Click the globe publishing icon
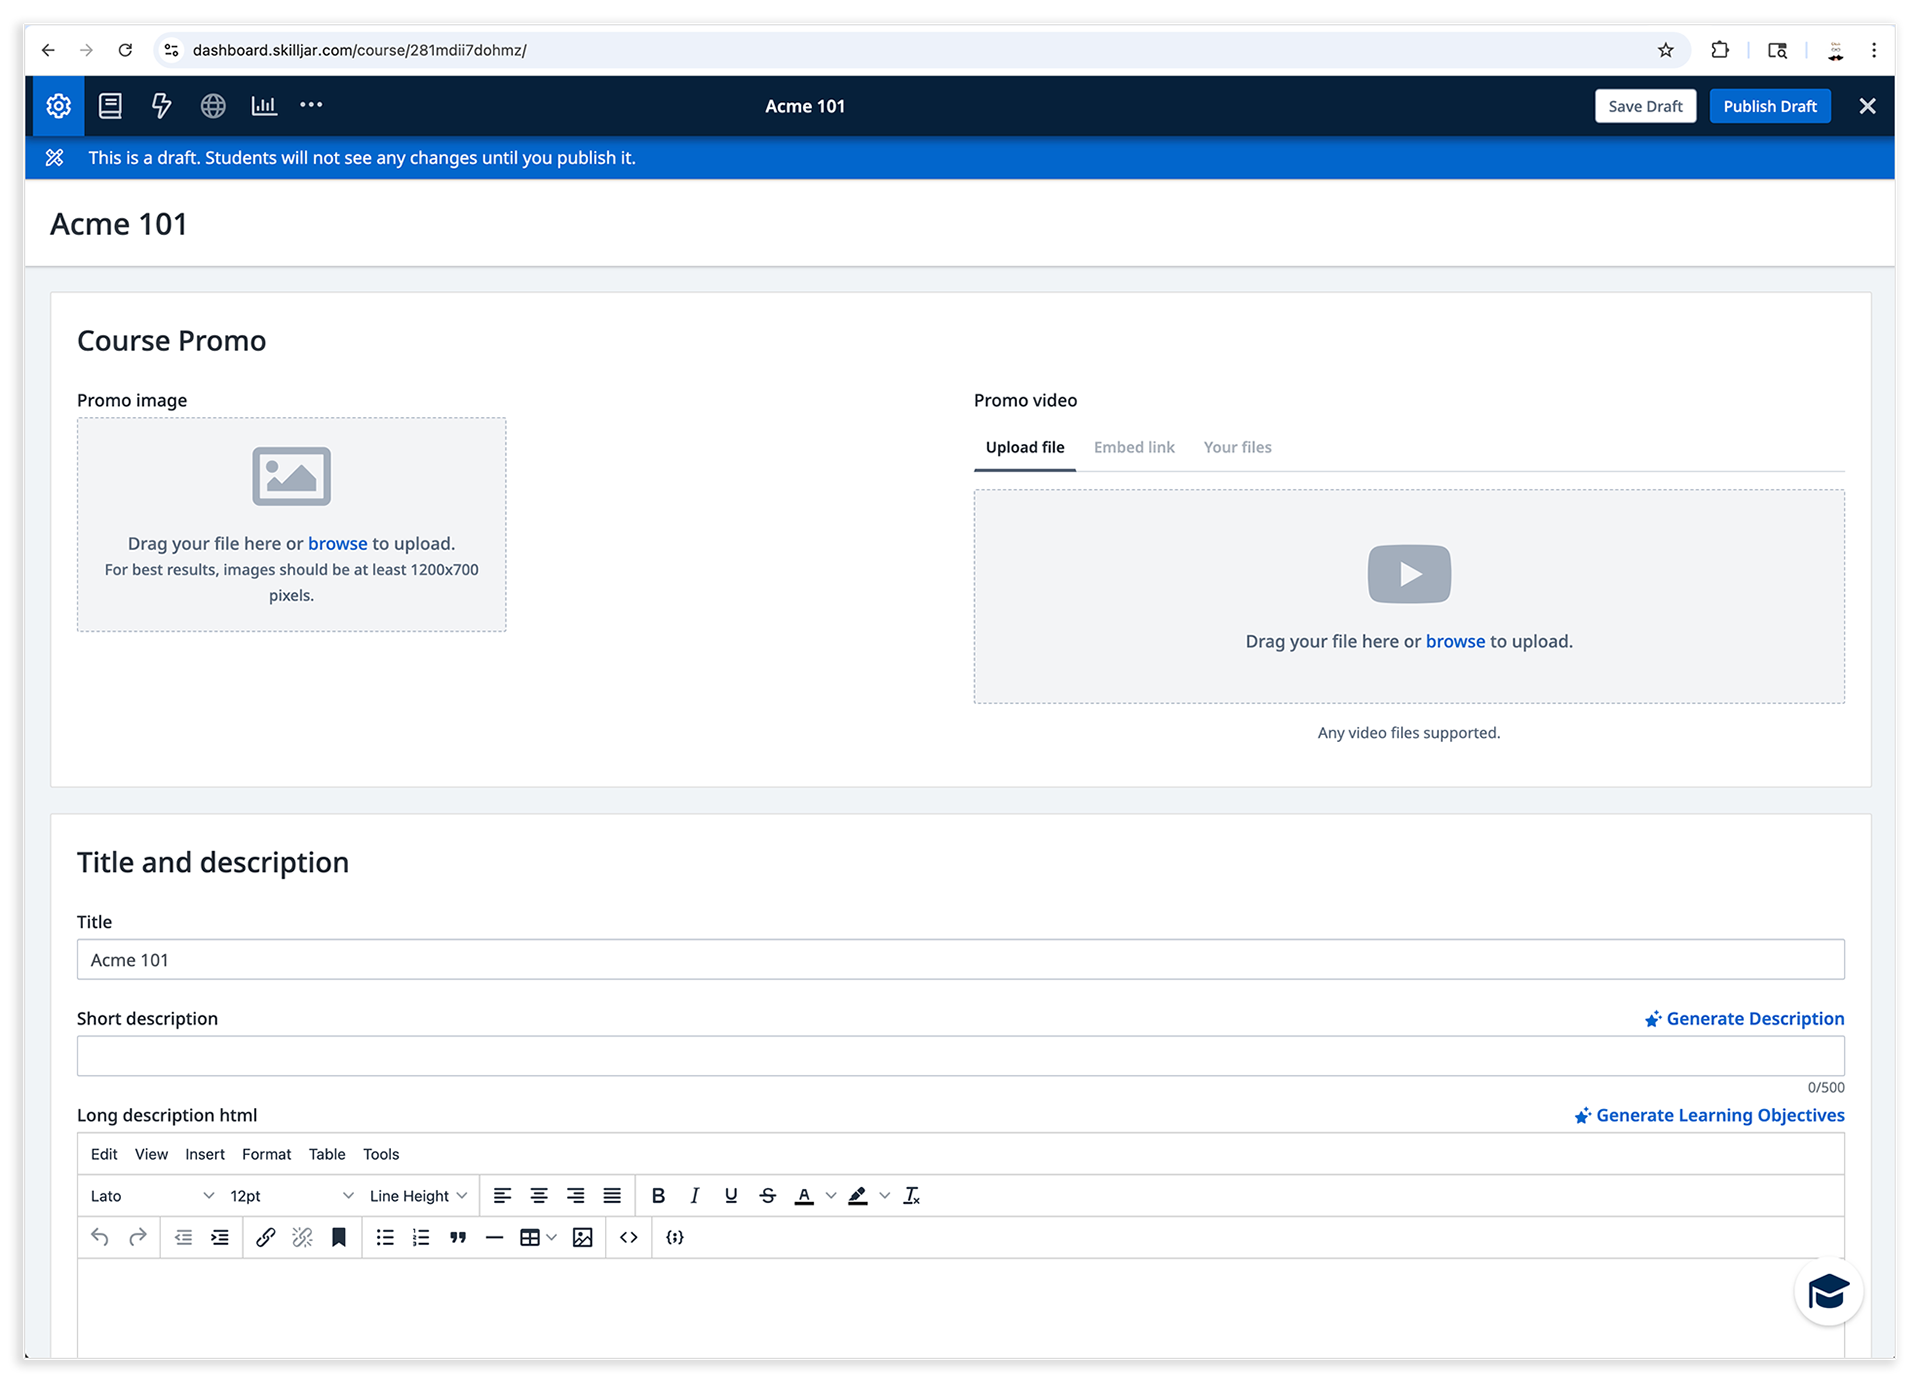This screenshot has width=1920, height=1383. pos(213,106)
